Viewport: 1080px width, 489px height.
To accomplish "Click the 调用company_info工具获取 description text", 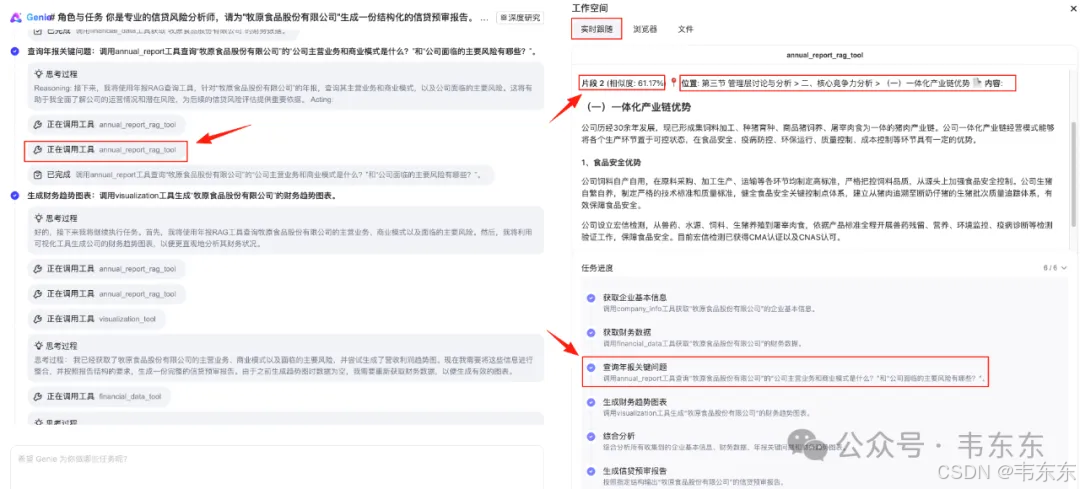I will tap(709, 309).
